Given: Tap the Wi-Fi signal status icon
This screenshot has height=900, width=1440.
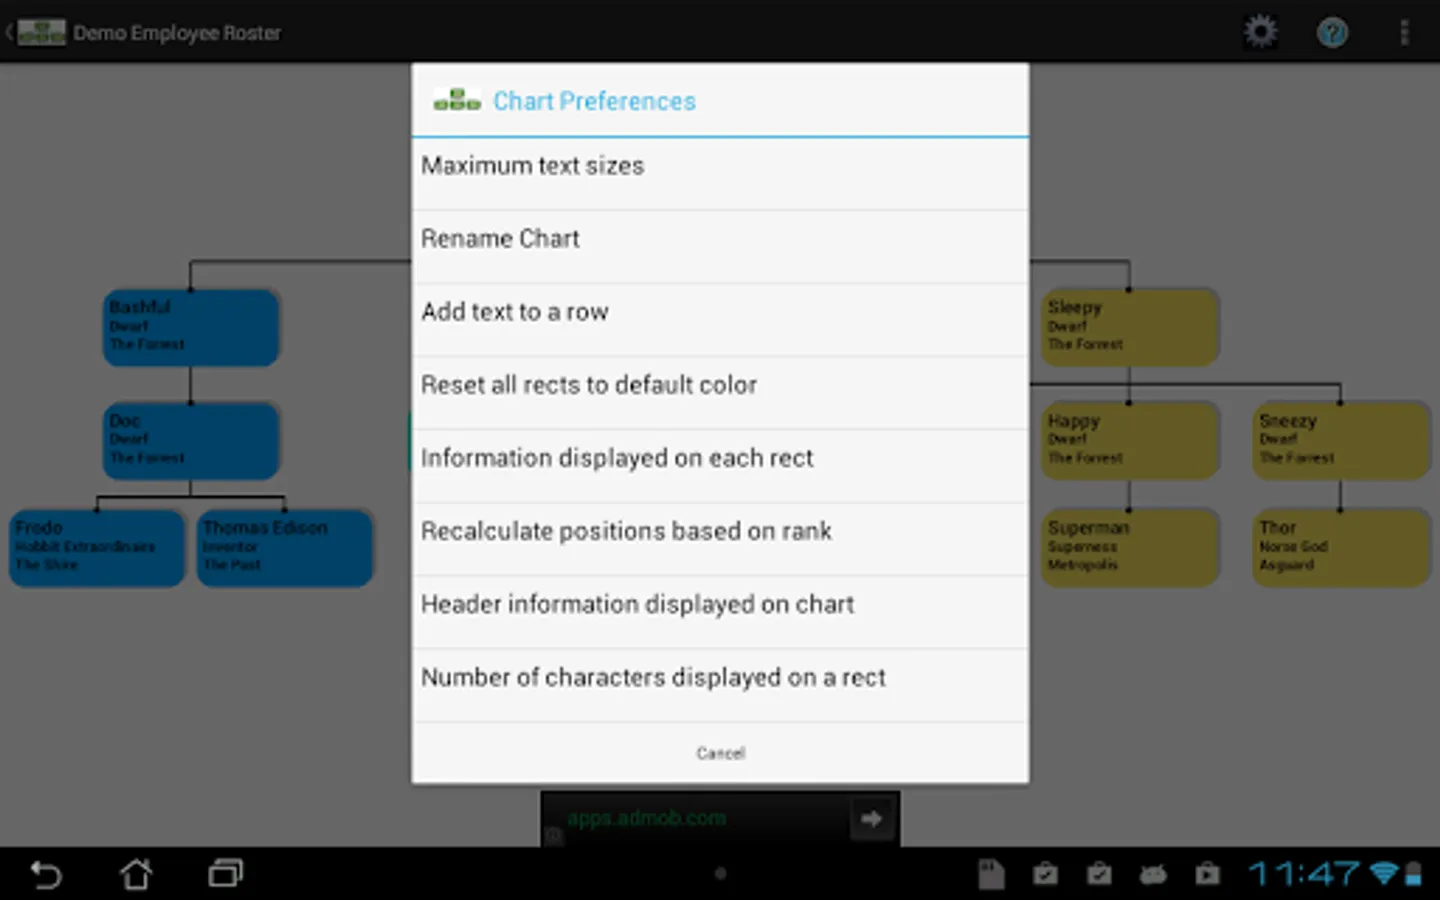Looking at the screenshot, I should tap(1384, 873).
